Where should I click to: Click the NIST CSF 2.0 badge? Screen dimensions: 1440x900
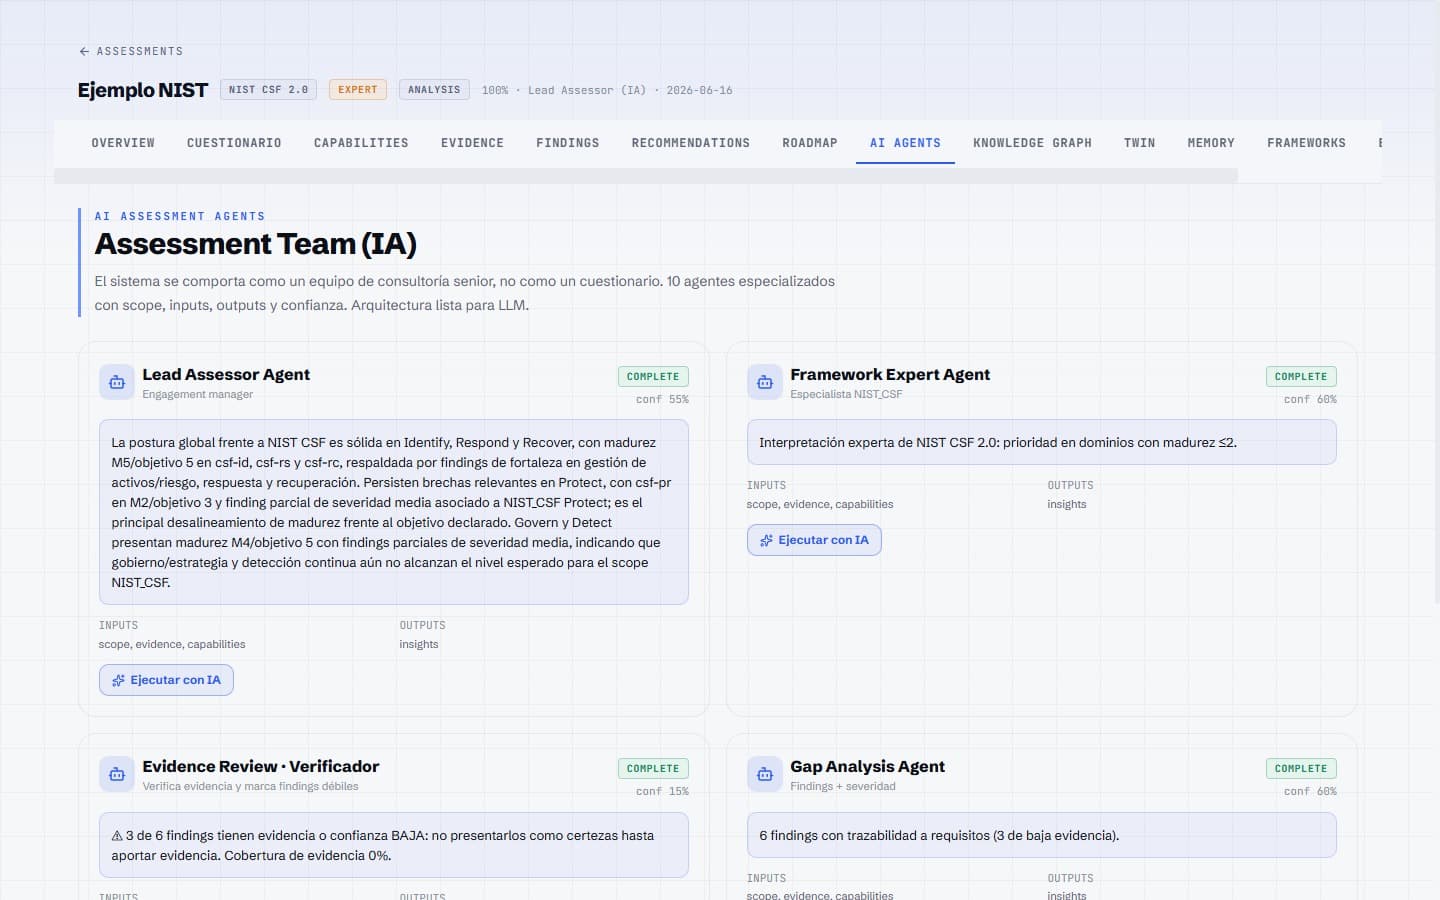click(268, 90)
